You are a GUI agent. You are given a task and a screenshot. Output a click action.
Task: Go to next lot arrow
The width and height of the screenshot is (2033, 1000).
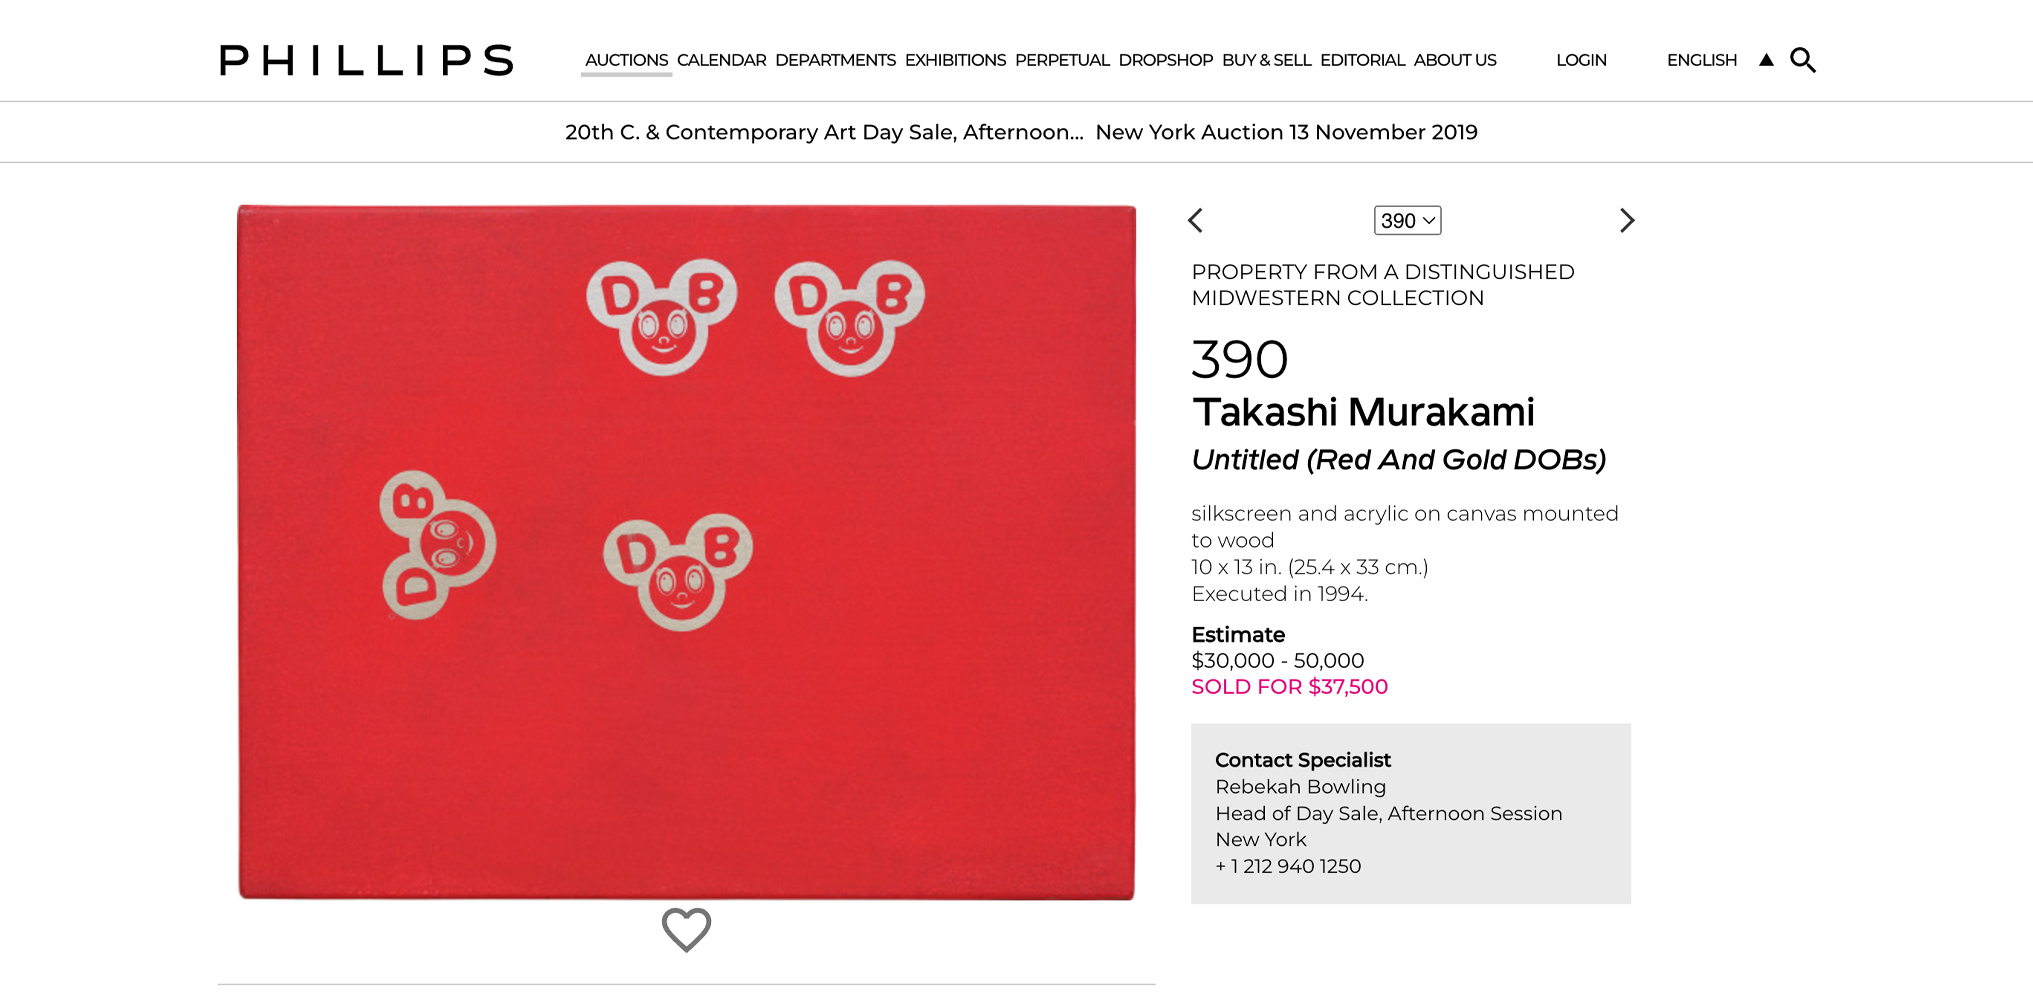pyautogui.click(x=1627, y=220)
